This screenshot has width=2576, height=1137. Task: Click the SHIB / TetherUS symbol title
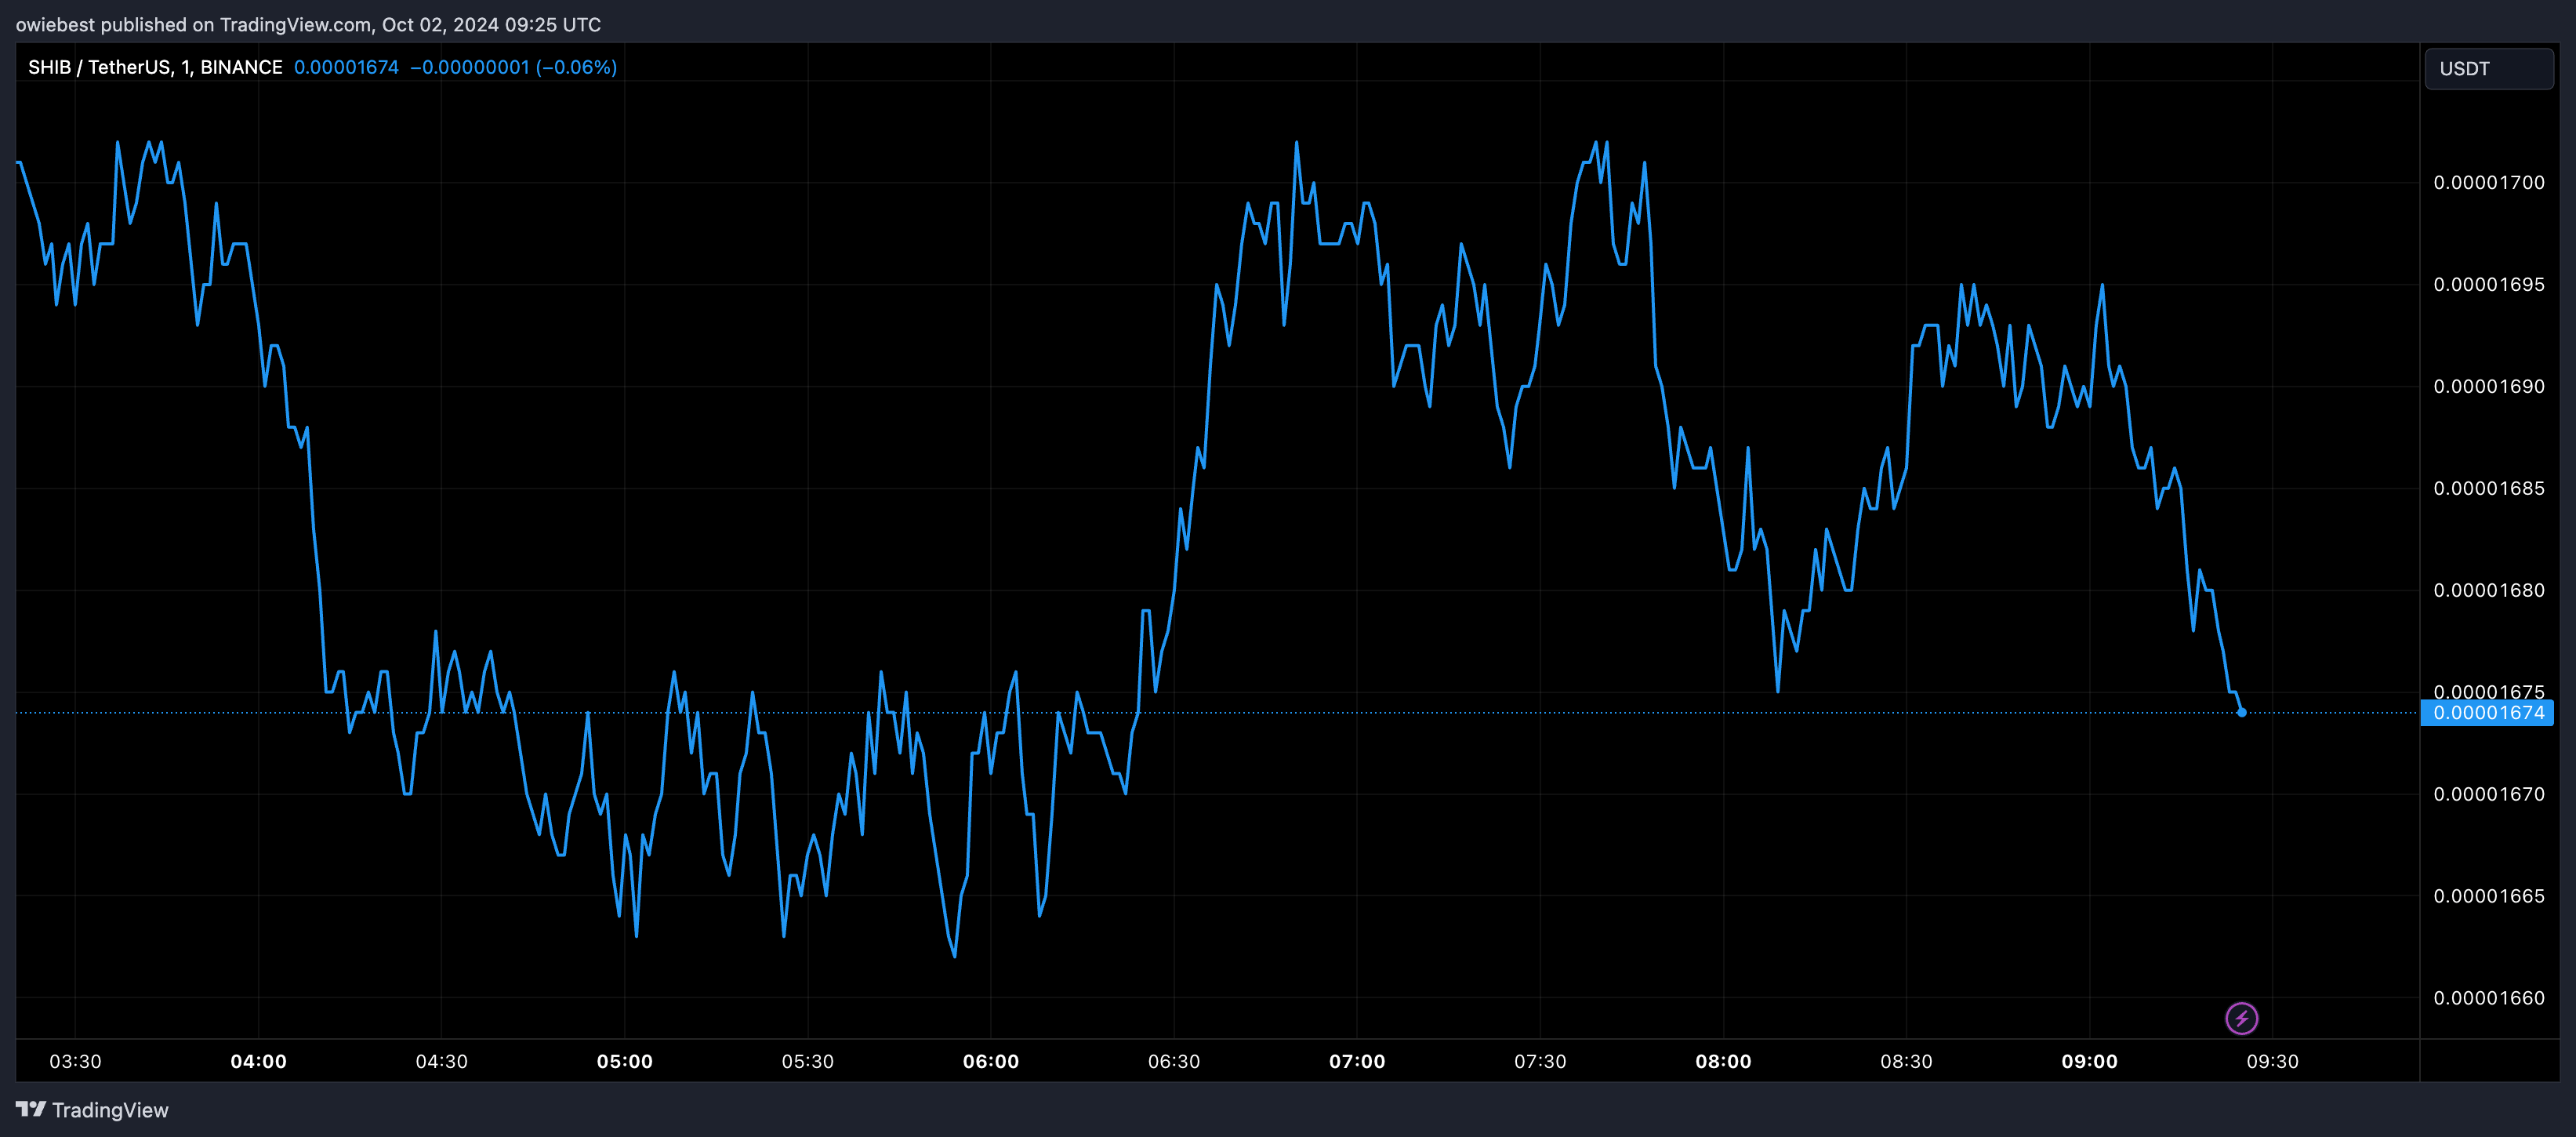pyautogui.click(x=155, y=67)
